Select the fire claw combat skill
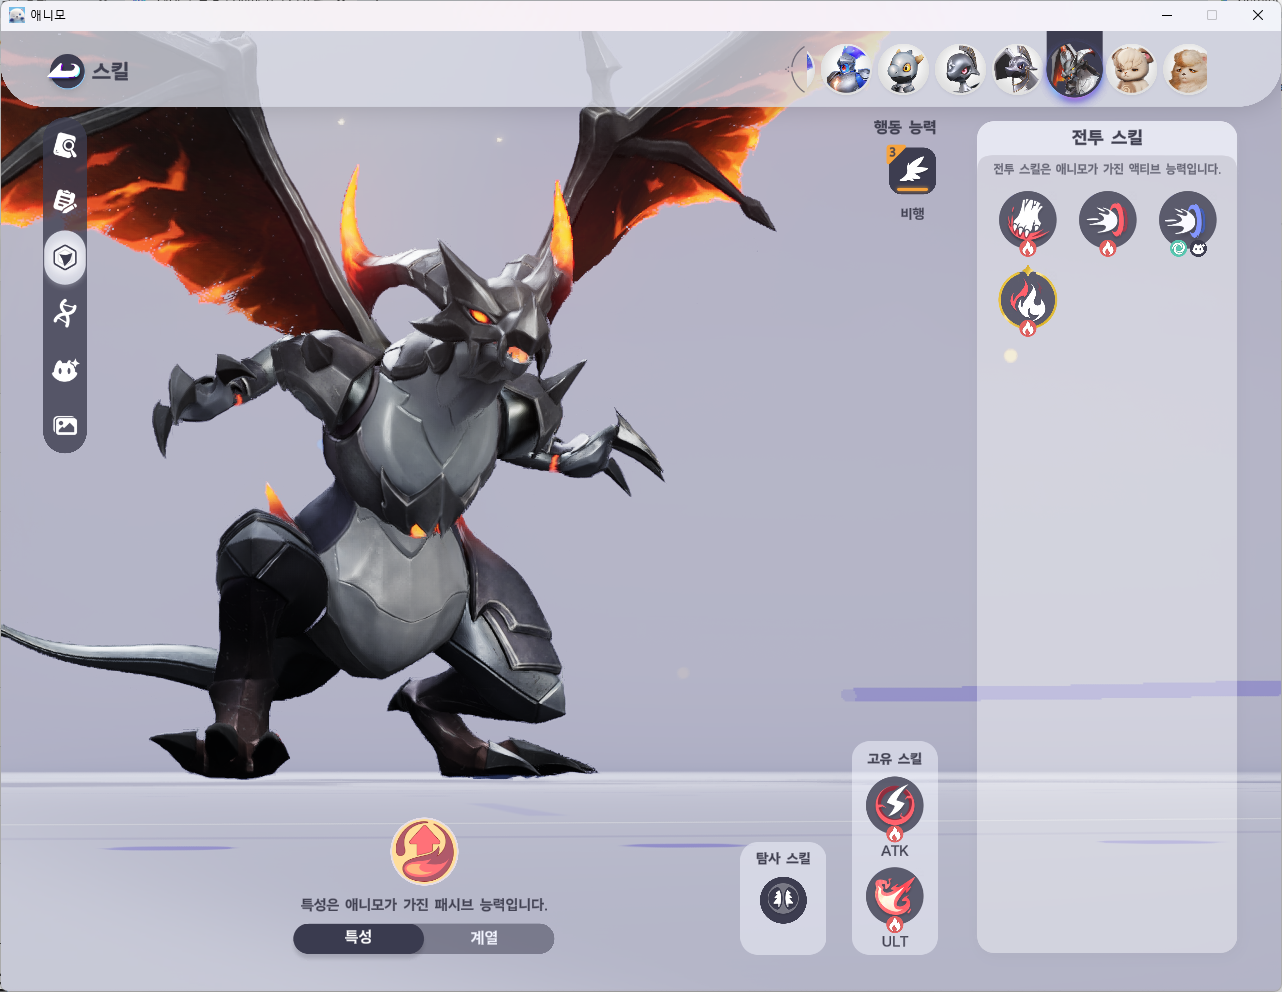Image resolution: width=1282 pixels, height=992 pixels. (1028, 221)
